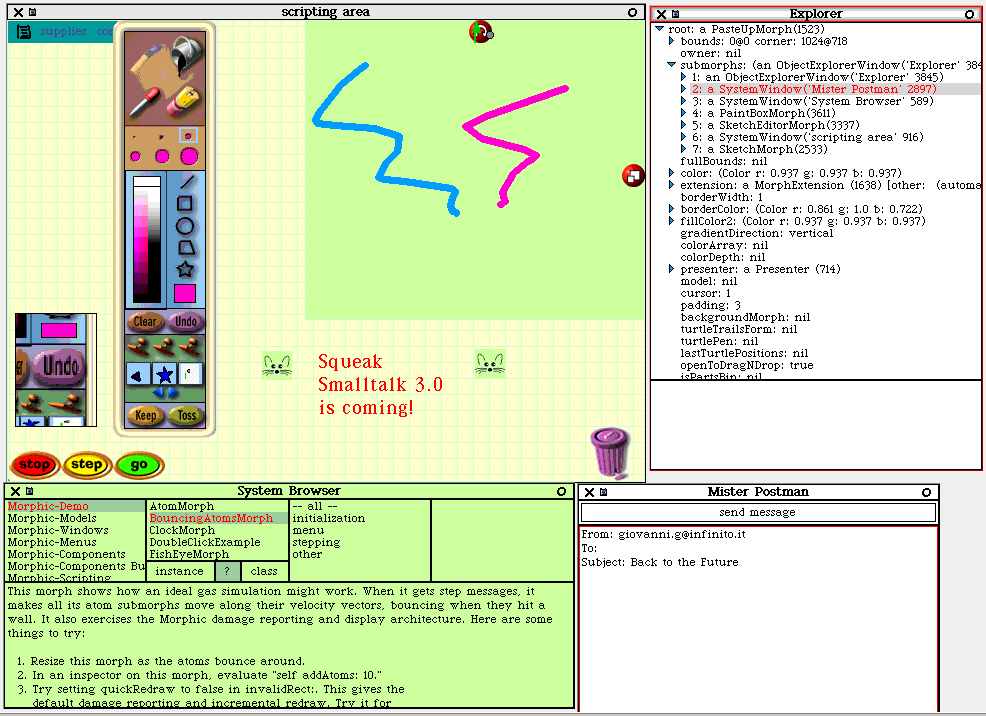Click the yellow step button
The image size is (986, 716).
pos(87,465)
